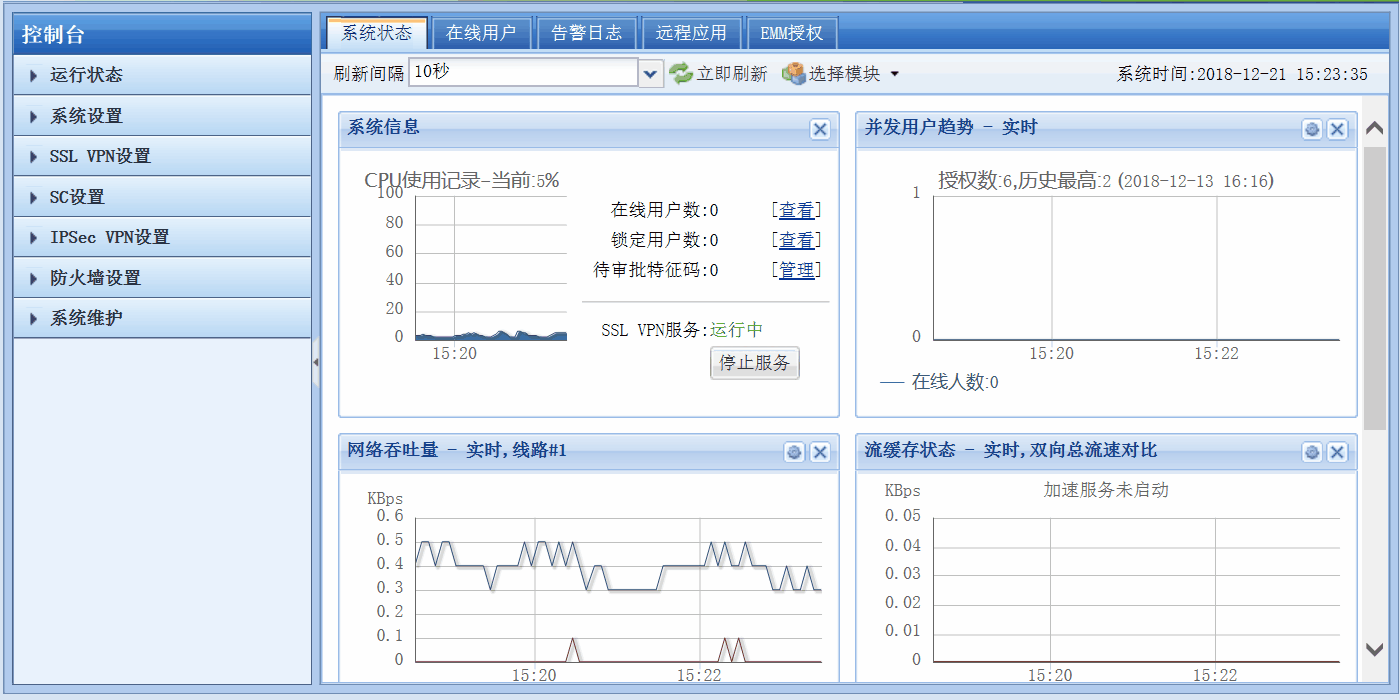The width and height of the screenshot is (1400, 700).
Task: Switch to the 告警日志 tab
Action: coord(587,32)
